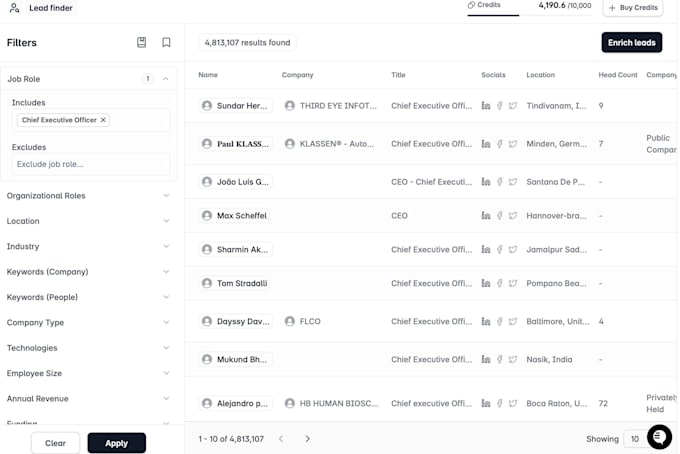Click the FLCO company avatar icon
This screenshot has width=680, height=454.
[290, 322]
